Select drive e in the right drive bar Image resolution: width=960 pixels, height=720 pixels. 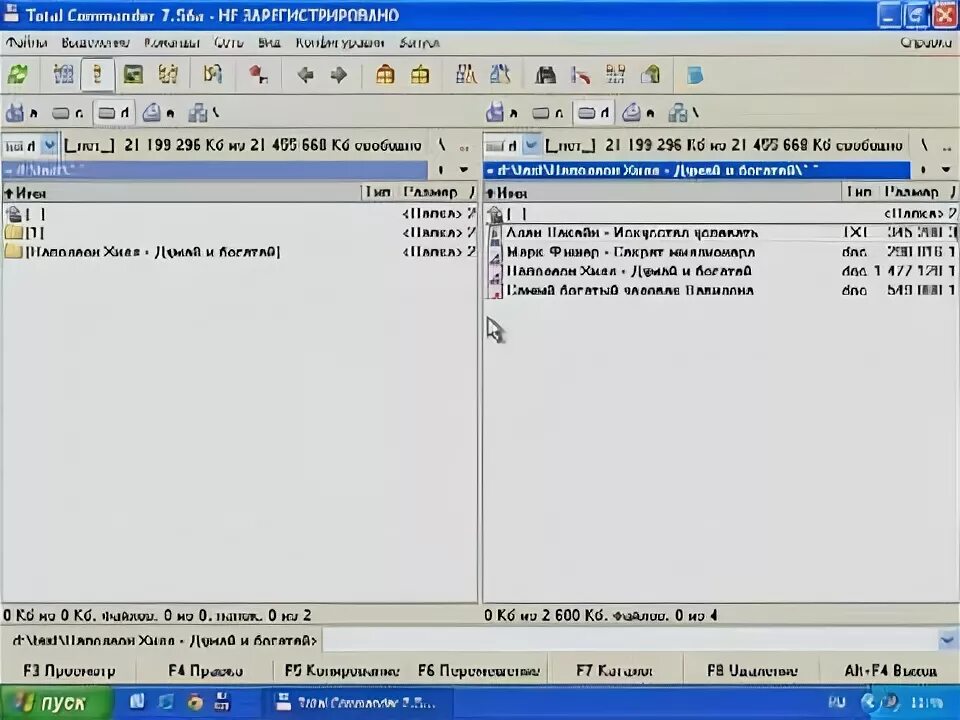[638, 113]
